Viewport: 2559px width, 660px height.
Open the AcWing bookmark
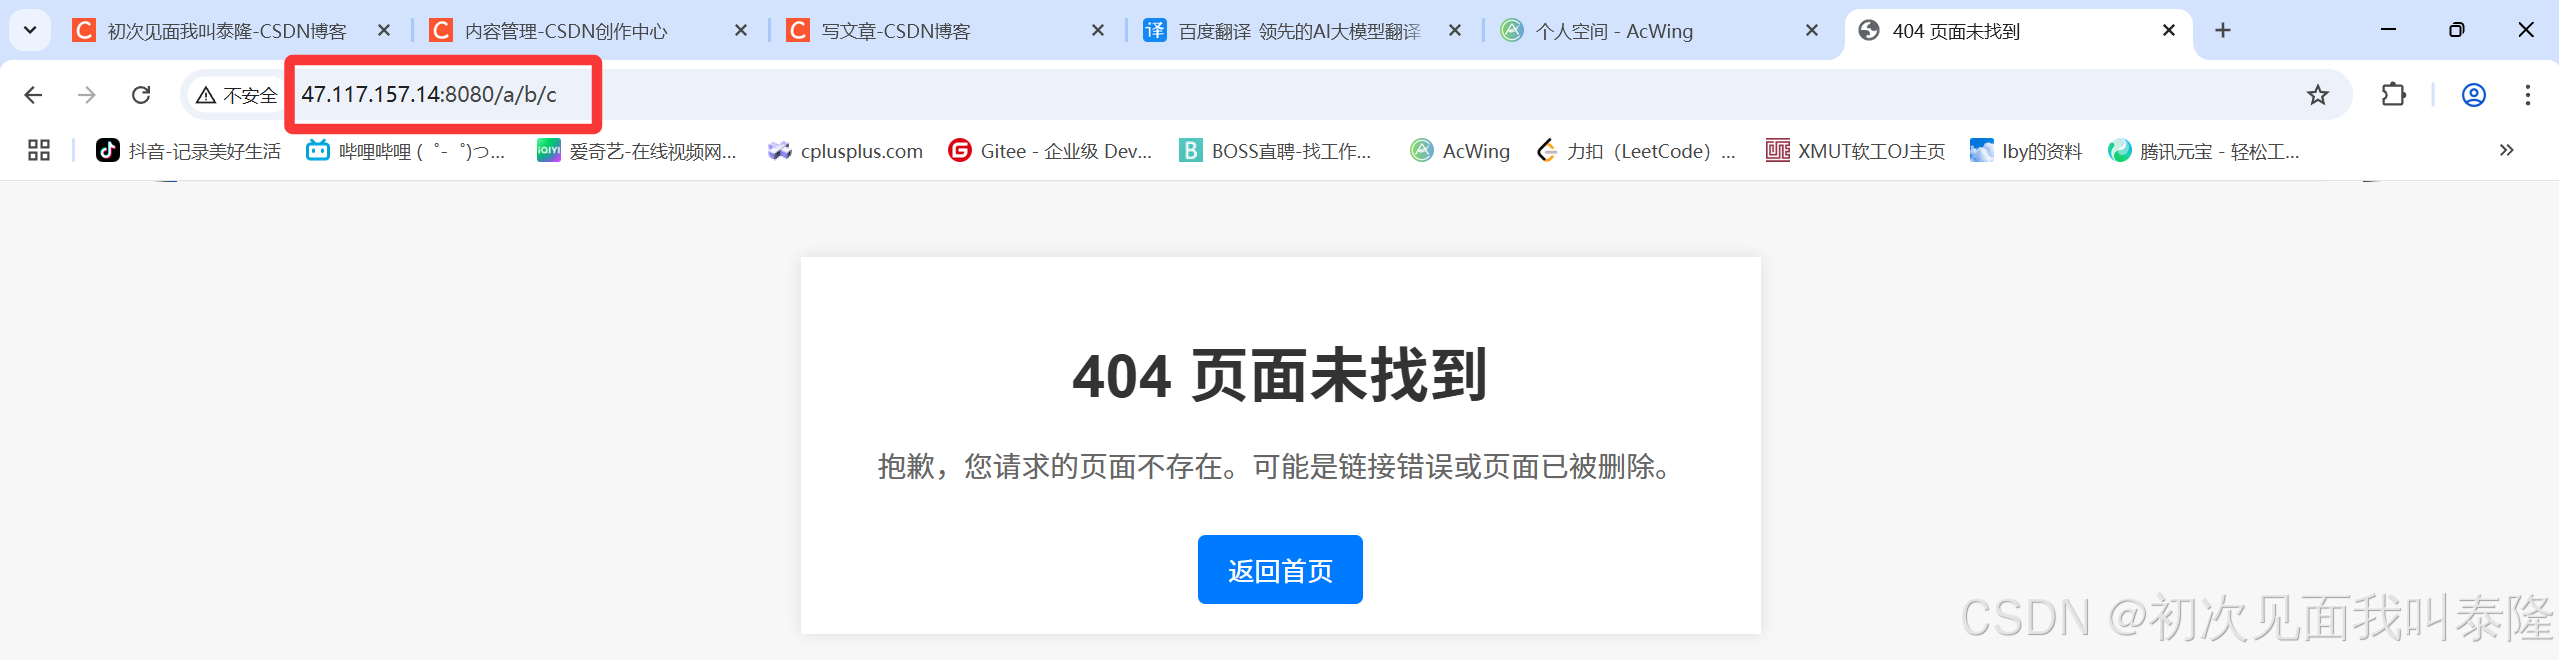(1460, 151)
